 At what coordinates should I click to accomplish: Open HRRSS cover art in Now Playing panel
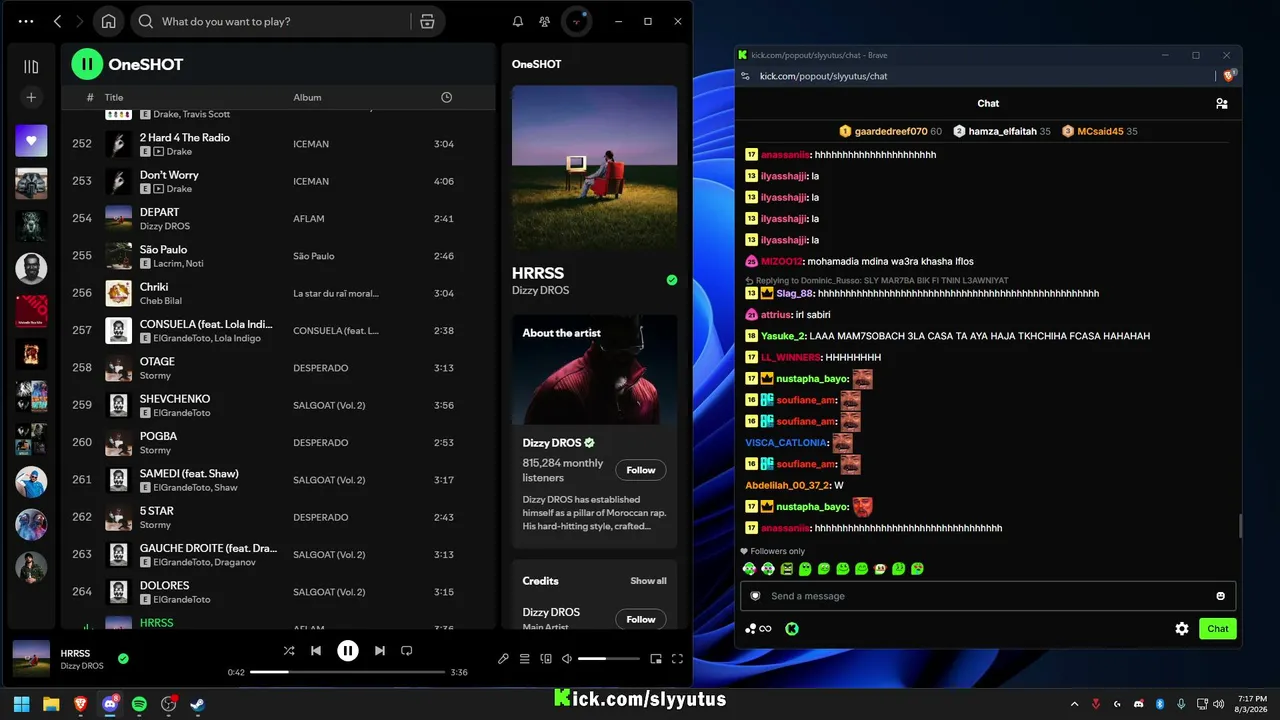(594, 167)
